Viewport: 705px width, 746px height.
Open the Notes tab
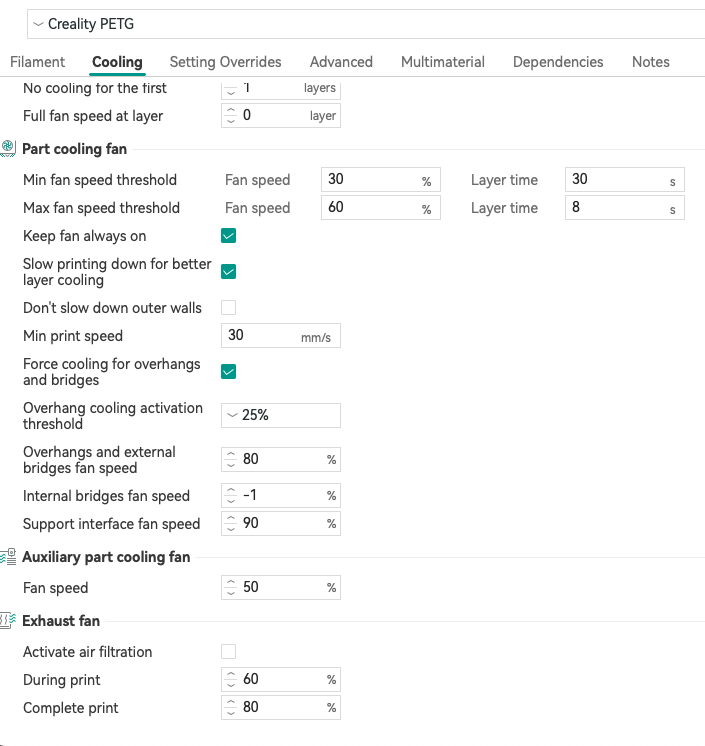click(x=650, y=62)
